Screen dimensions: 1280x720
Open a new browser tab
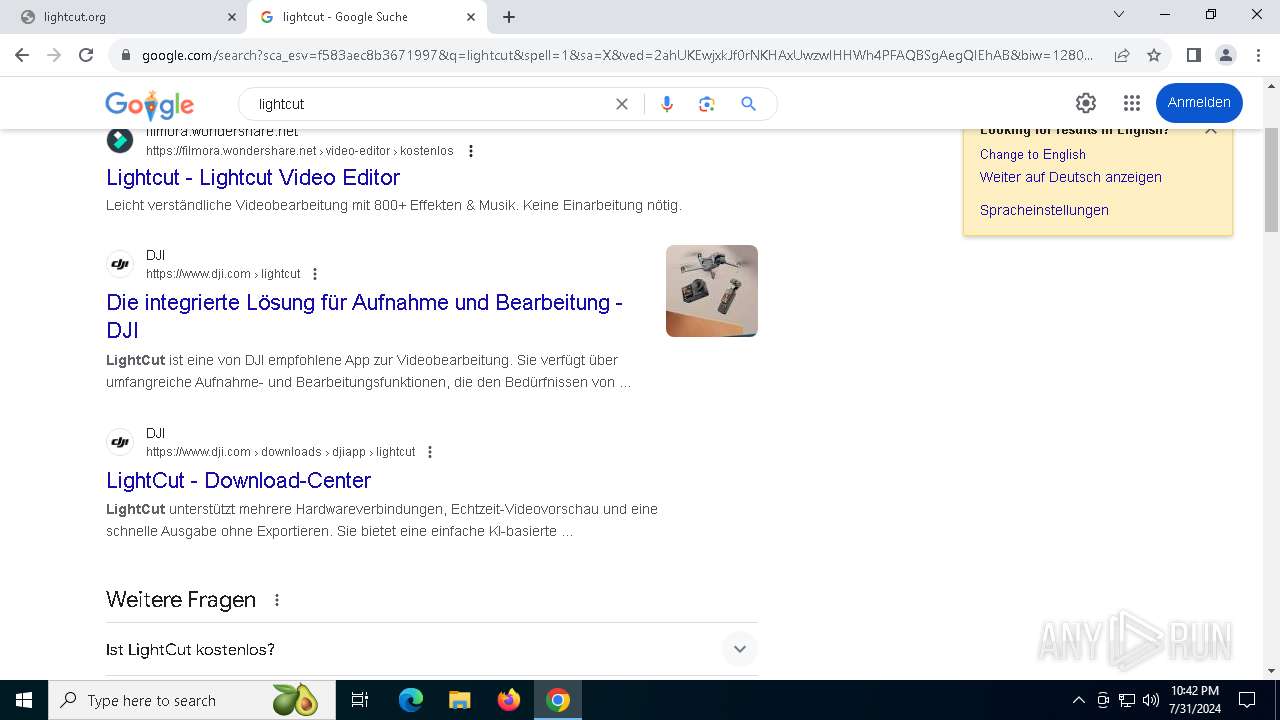(x=509, y=17)
